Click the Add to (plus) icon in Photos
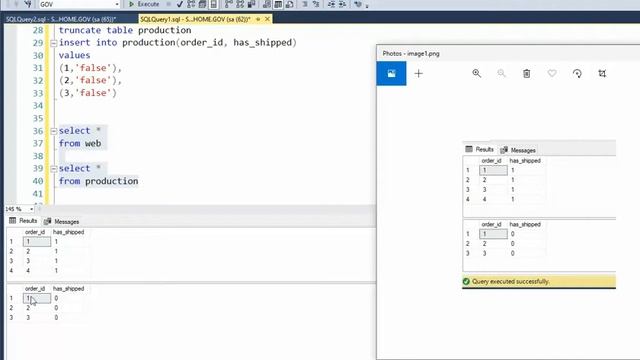Screen dimensions: 640x360 pyautogui.click(x=418, y=73)
